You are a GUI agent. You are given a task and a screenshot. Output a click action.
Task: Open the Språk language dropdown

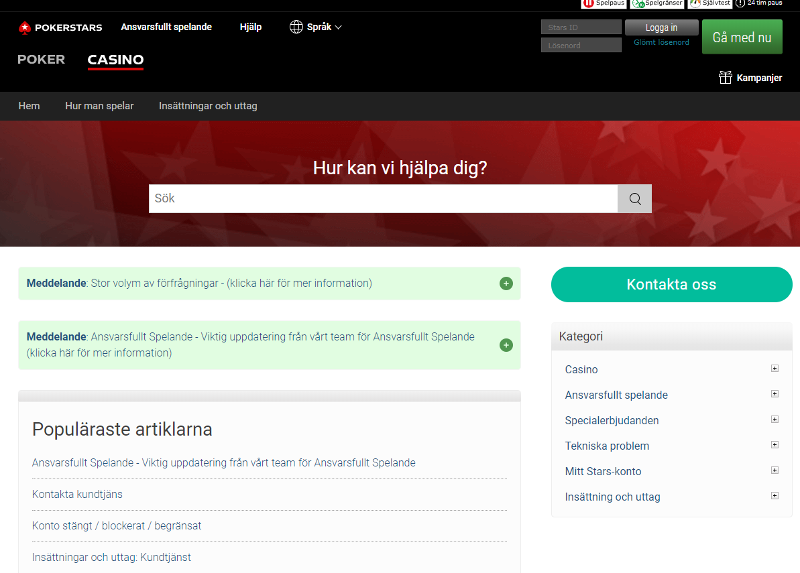click(316, 27)
